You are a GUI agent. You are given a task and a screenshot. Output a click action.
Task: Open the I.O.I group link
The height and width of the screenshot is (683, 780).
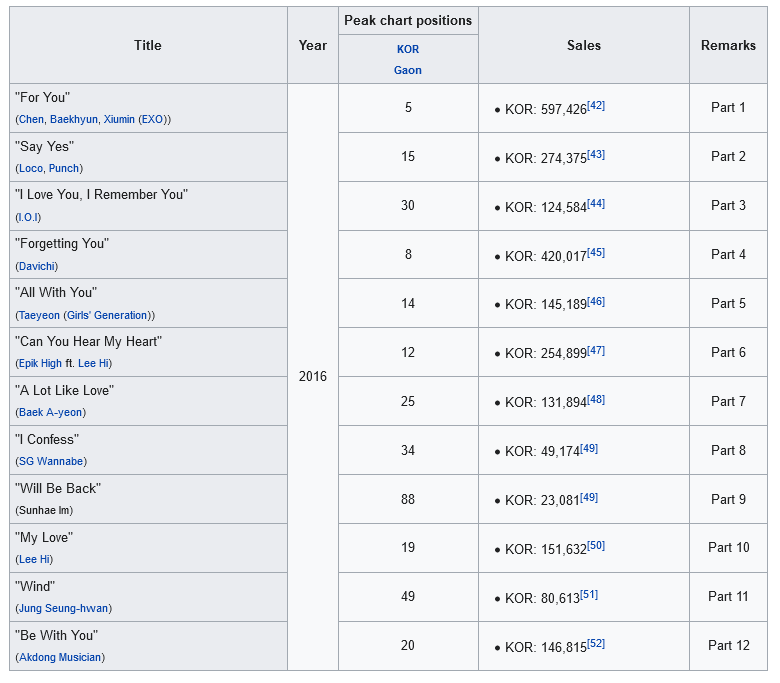[28, 217]
